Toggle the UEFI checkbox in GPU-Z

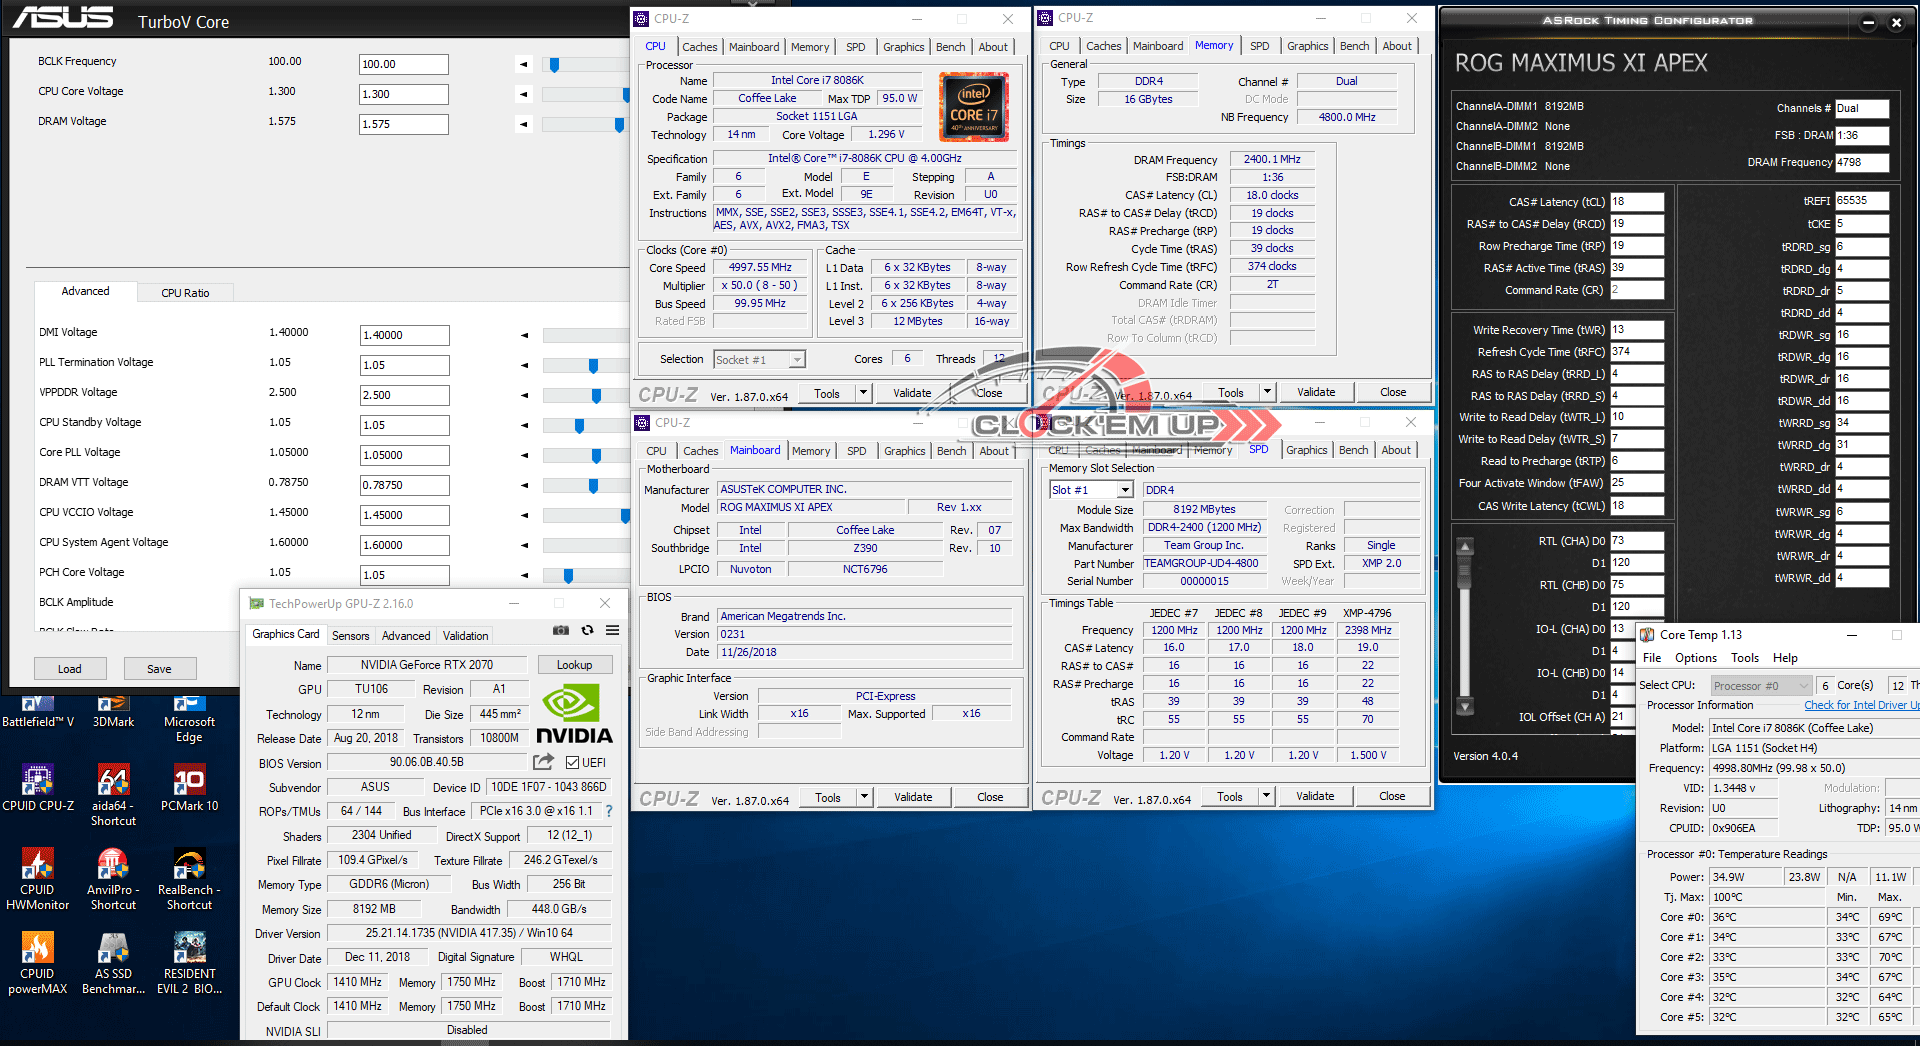click(x=573, y=763)
